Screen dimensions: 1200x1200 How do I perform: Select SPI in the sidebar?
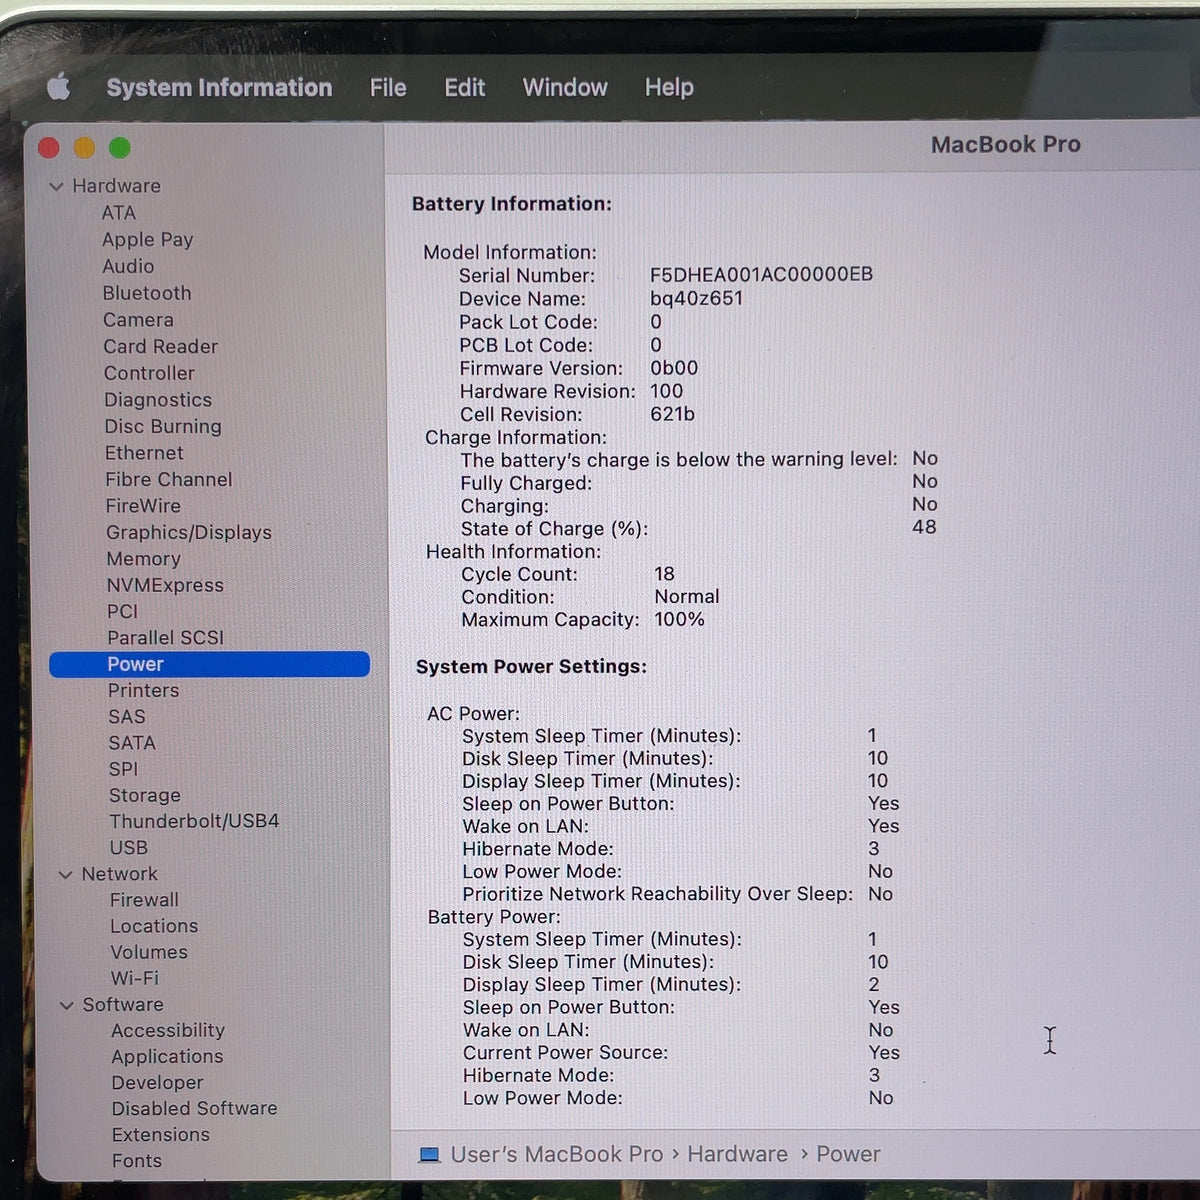pyautogui.click(x=123, y=769)
